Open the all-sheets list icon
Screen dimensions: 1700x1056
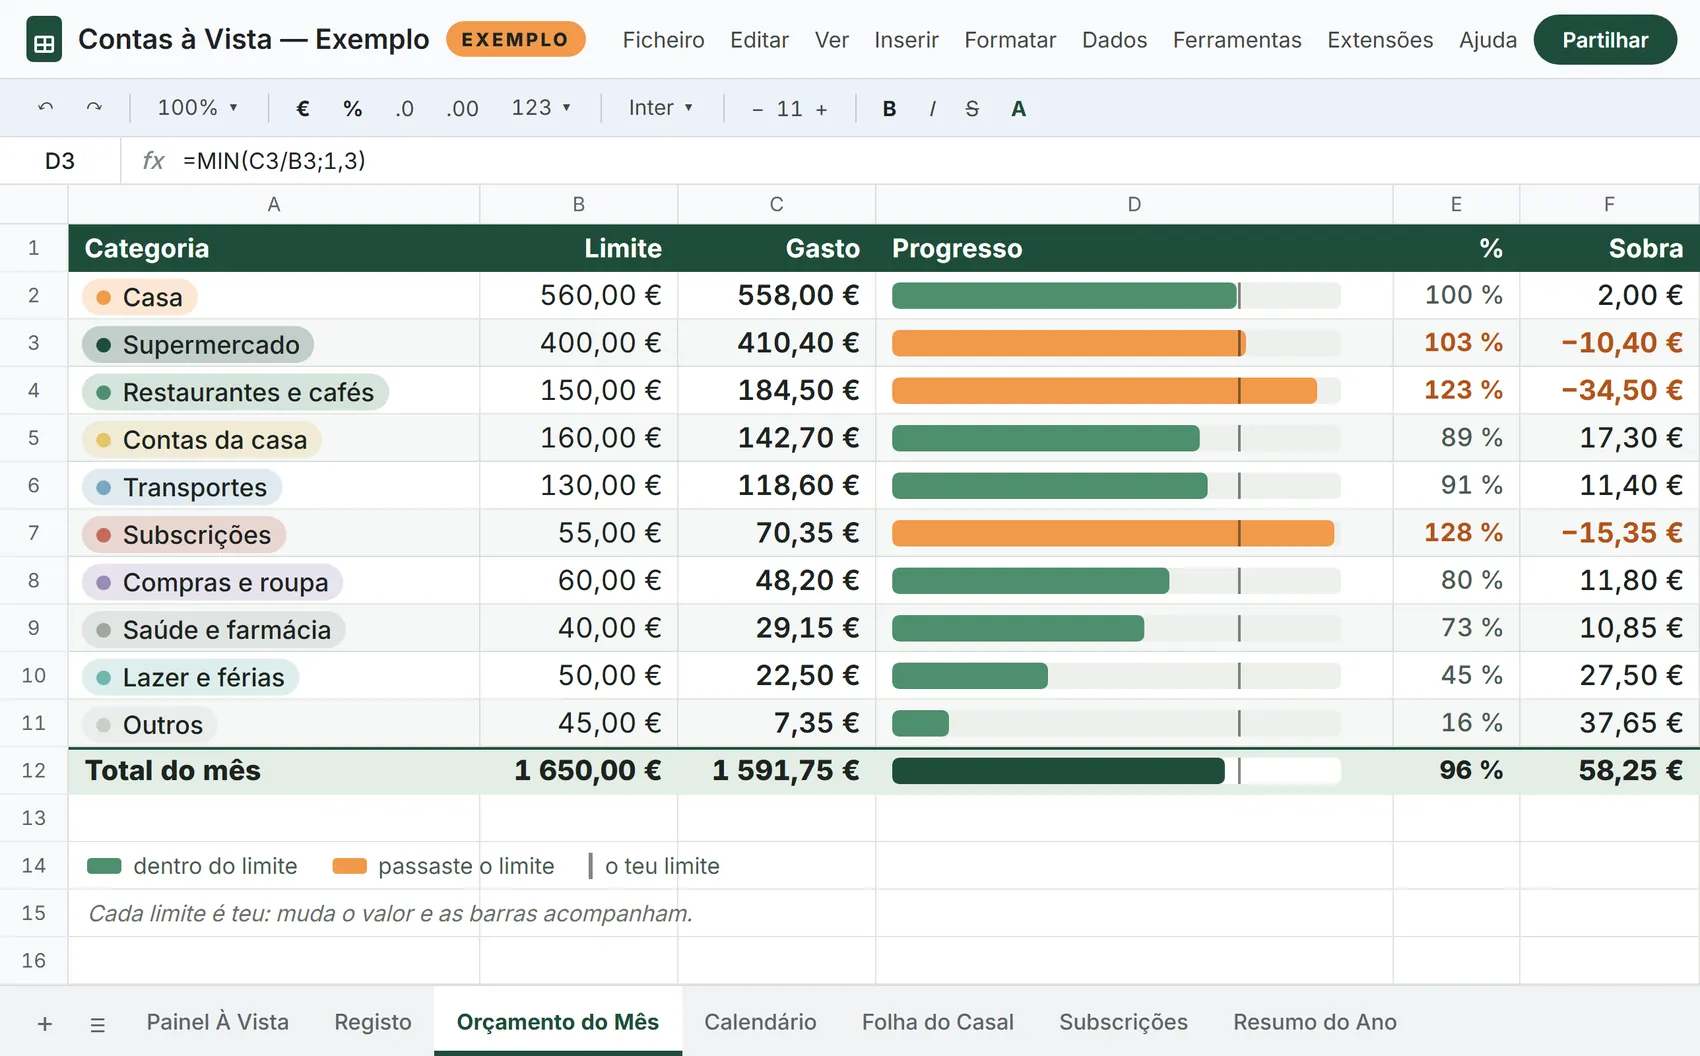tap(97, 1024)
